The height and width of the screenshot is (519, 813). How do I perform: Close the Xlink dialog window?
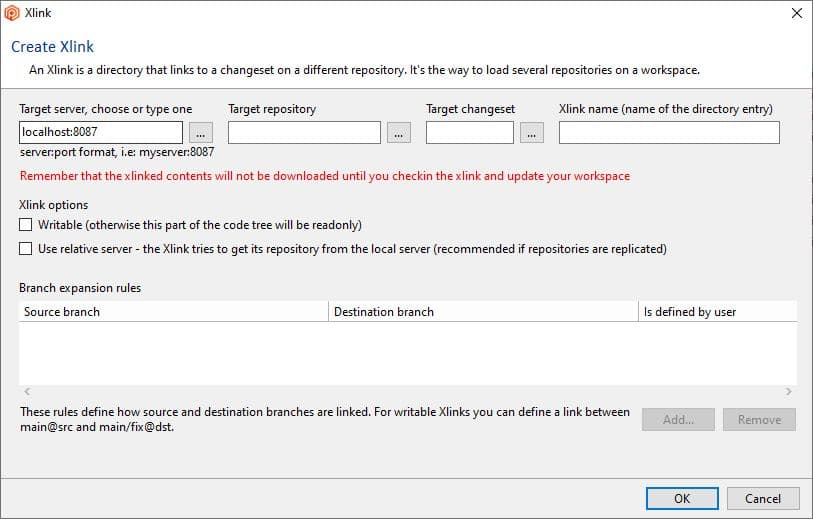pyautogui.click(x=796, y=13)
